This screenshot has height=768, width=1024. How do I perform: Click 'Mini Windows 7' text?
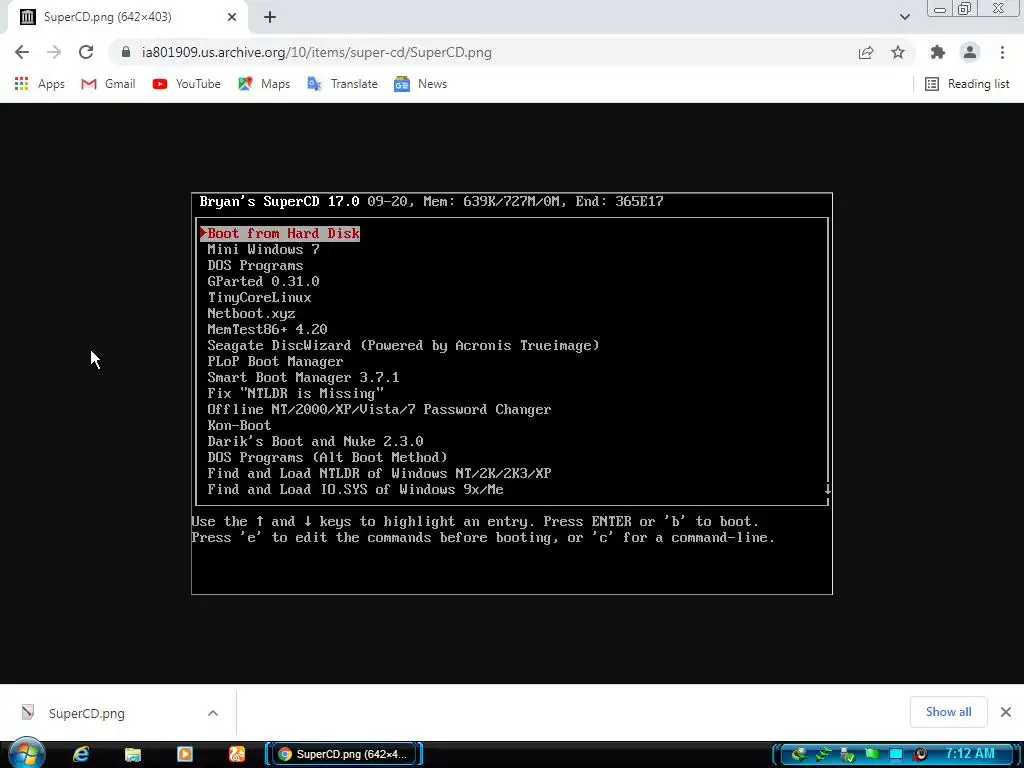[263, 249]
